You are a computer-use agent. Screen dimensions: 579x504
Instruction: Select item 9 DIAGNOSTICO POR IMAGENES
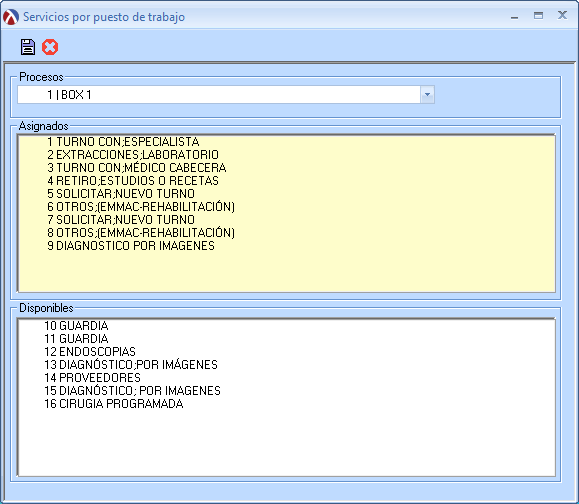click(x=131, y=246)
